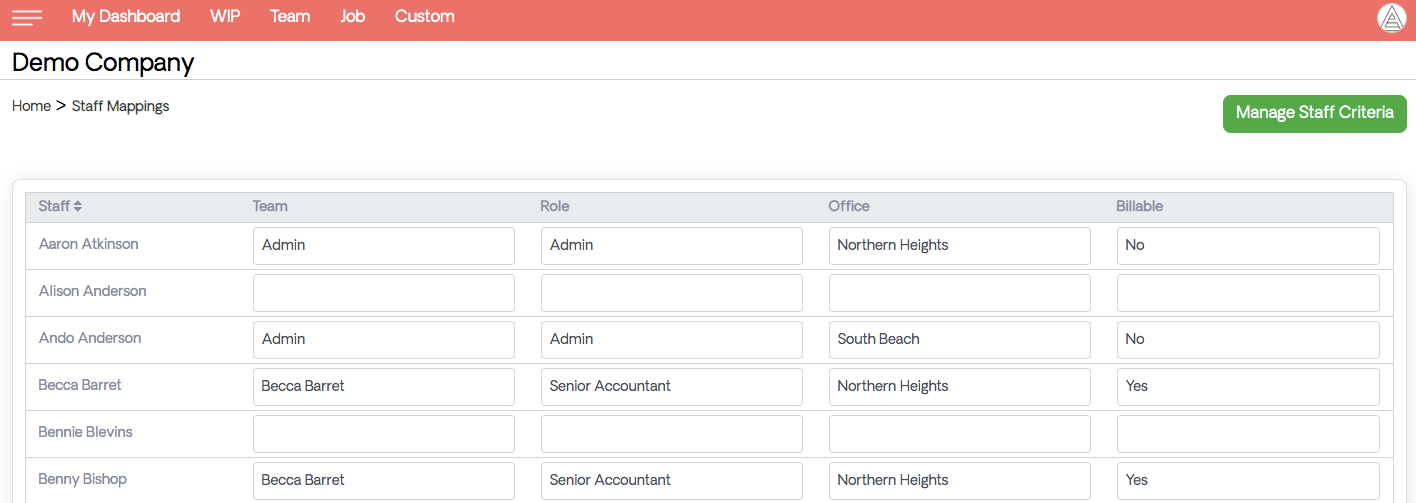Open My Dashboard menu
The height and width of the screenshot is (503, 1416).
tap(126, 16)
